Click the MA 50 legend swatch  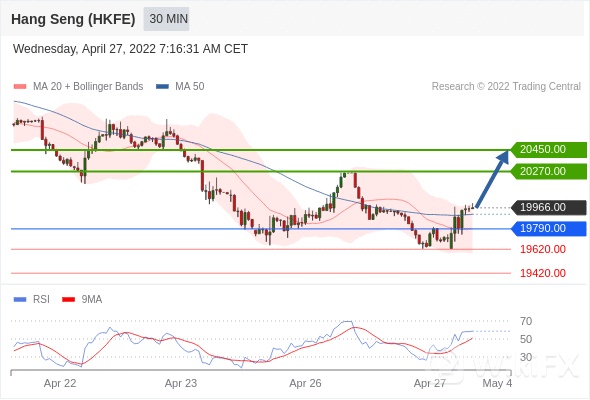point(162,87)
